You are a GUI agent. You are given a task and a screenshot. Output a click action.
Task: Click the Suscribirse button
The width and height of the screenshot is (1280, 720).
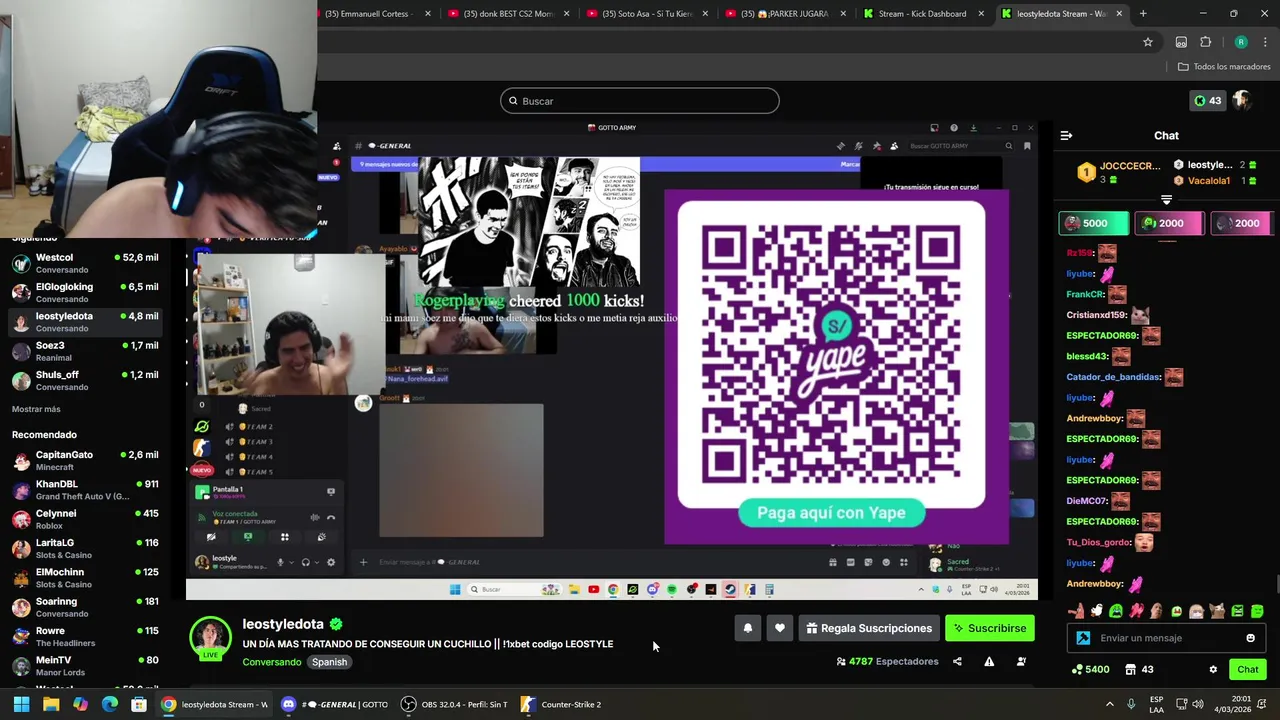point(990,628)
